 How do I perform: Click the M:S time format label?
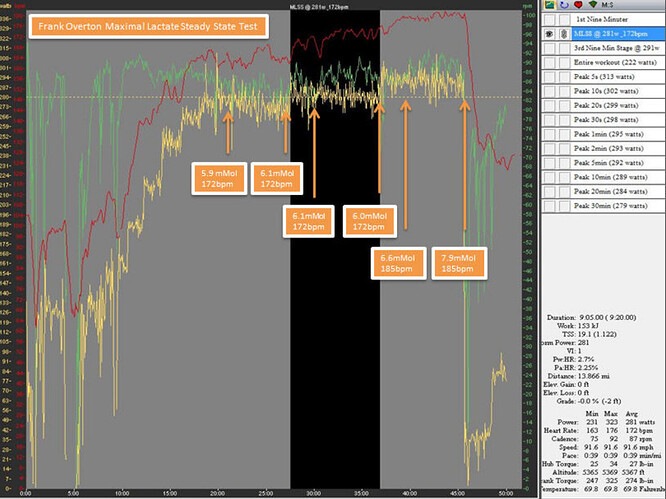[x=607, y=5]
